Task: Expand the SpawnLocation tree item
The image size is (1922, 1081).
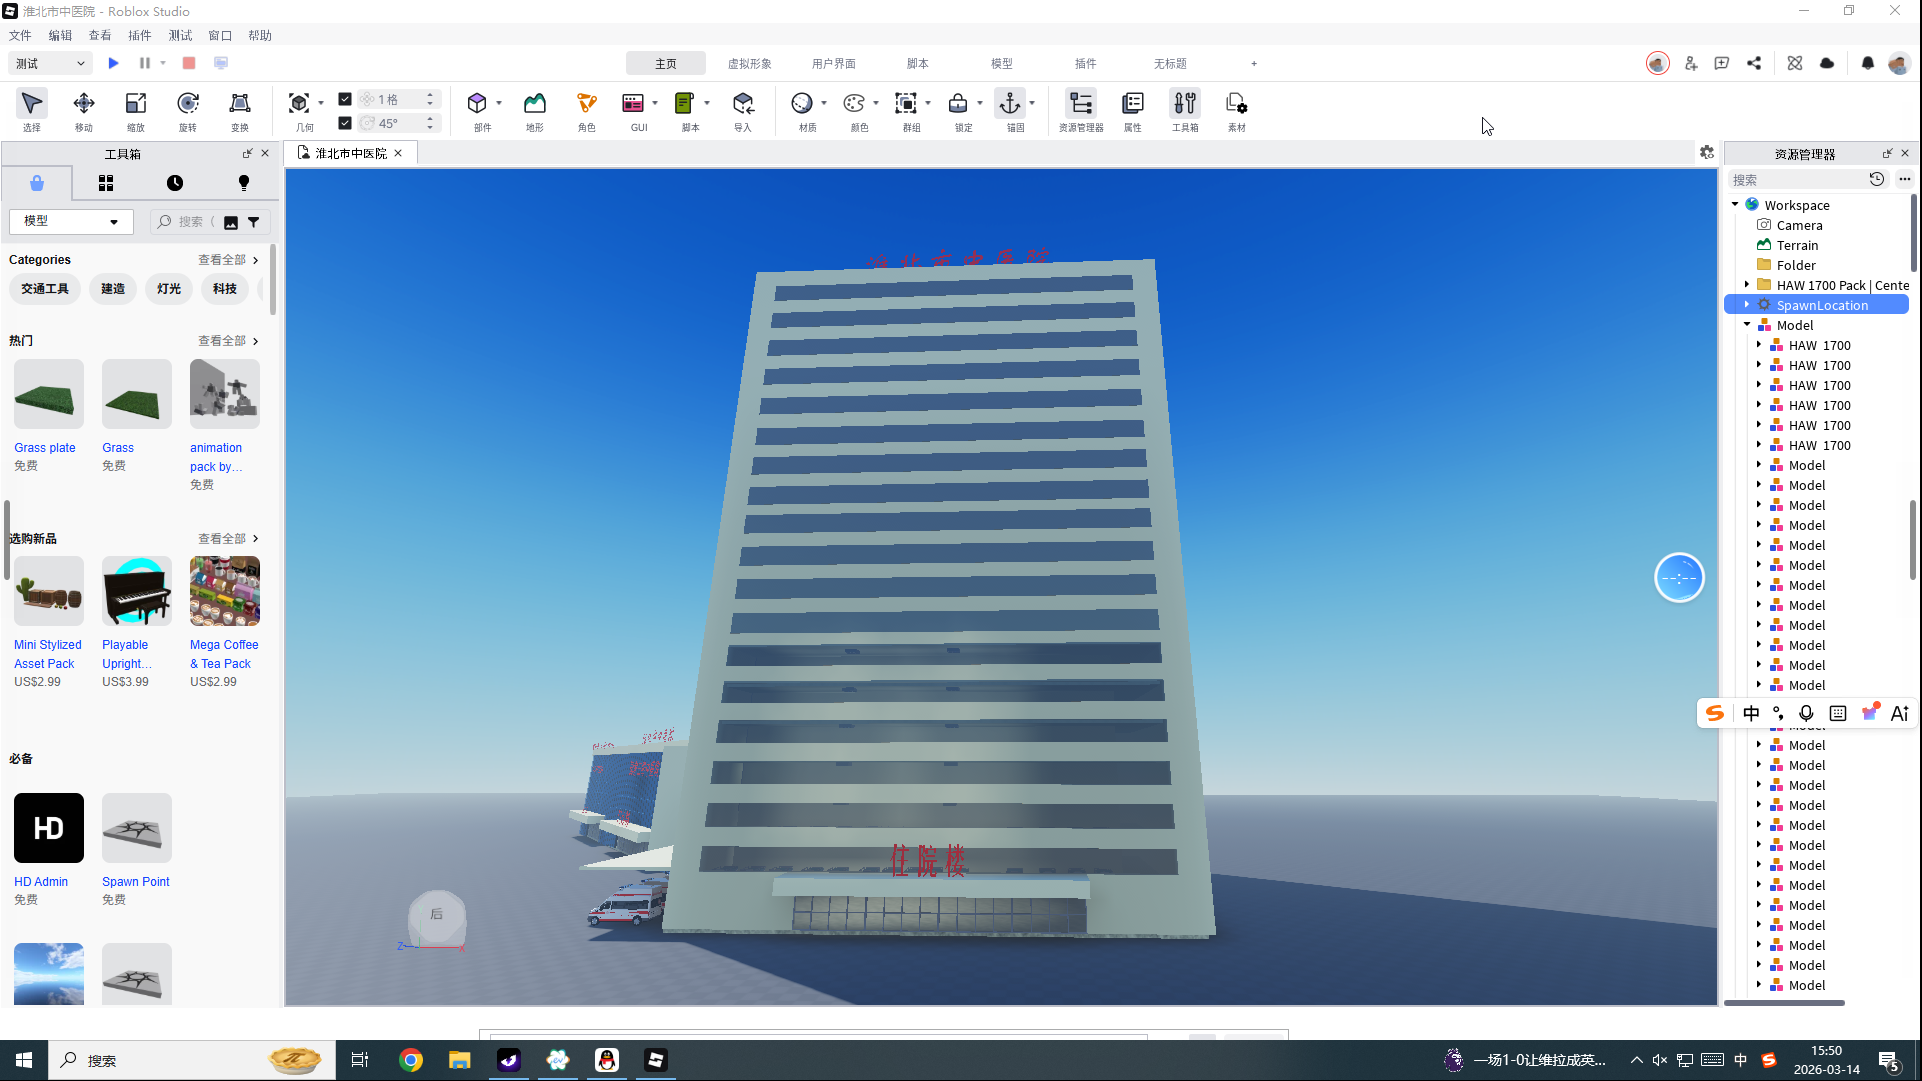Action: (x=1747, y=305)
